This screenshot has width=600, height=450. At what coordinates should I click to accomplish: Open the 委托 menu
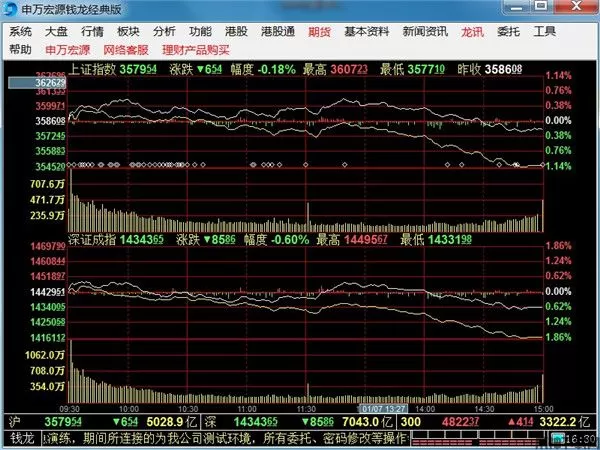508,32
